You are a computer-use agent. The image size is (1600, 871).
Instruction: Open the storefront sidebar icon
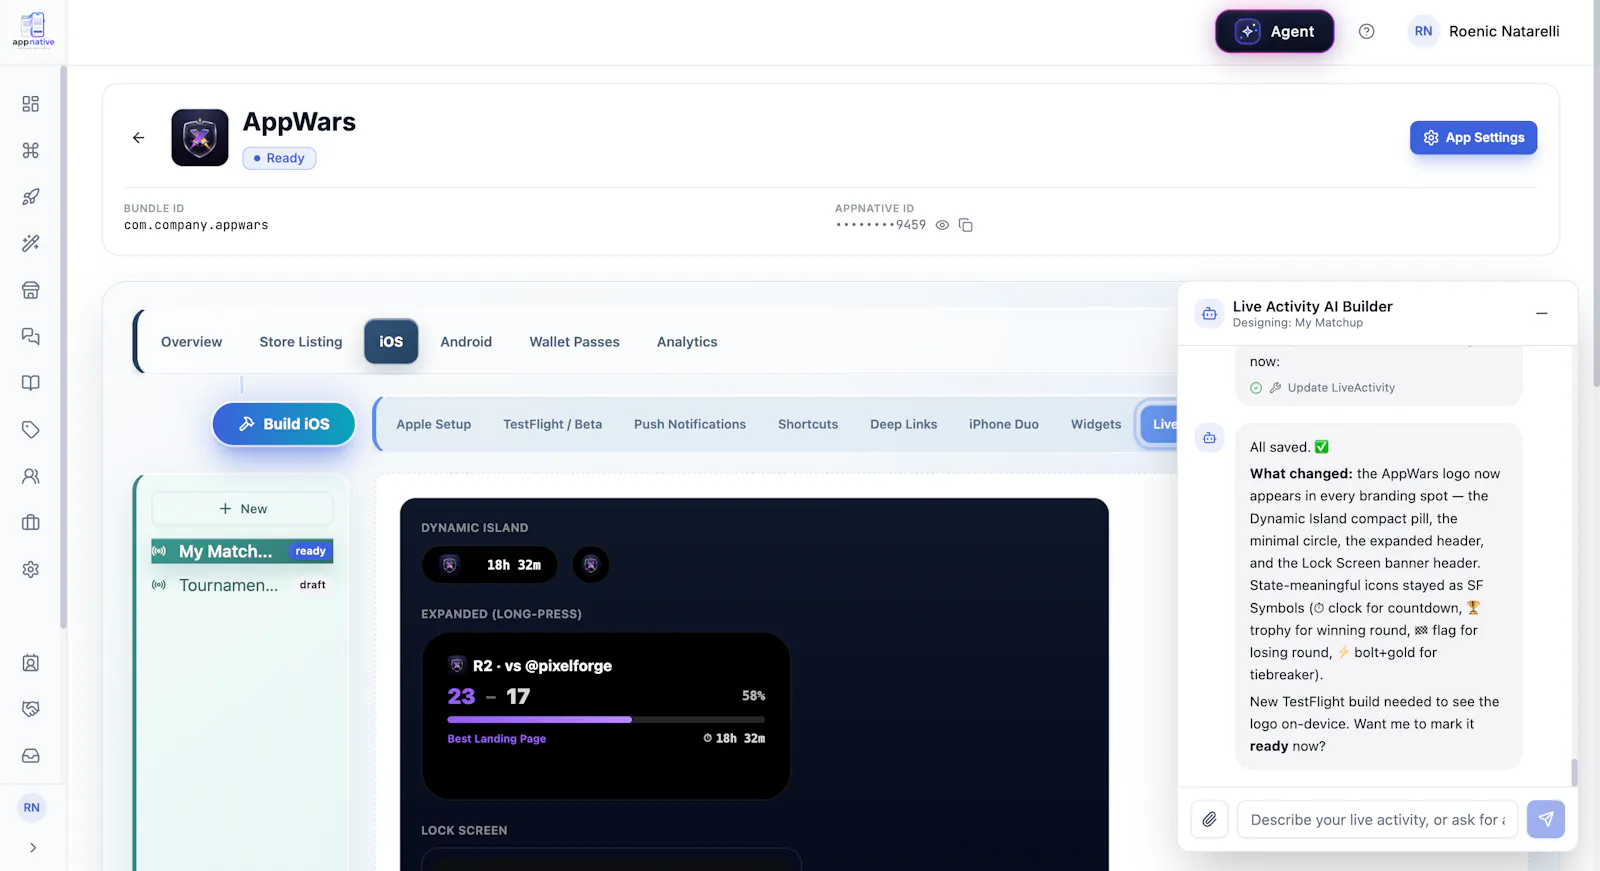coord(31,290)
